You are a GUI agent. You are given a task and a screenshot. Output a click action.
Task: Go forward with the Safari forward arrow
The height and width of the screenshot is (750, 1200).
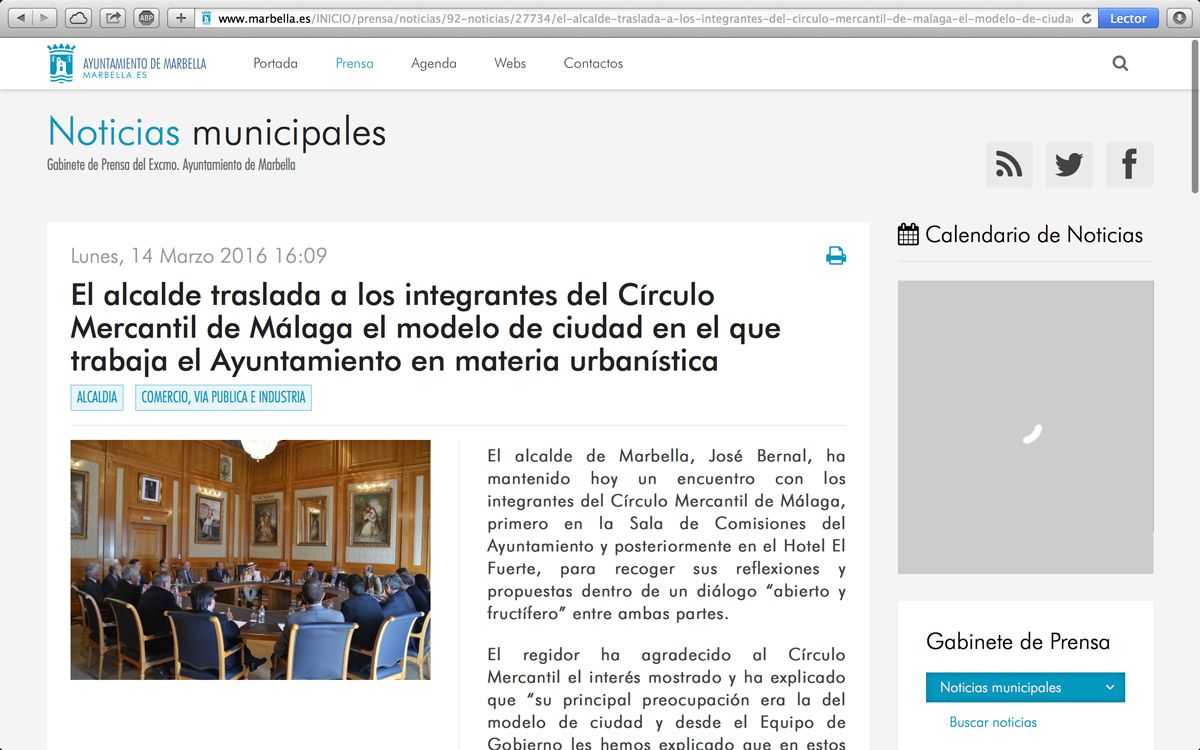[45, 18]
